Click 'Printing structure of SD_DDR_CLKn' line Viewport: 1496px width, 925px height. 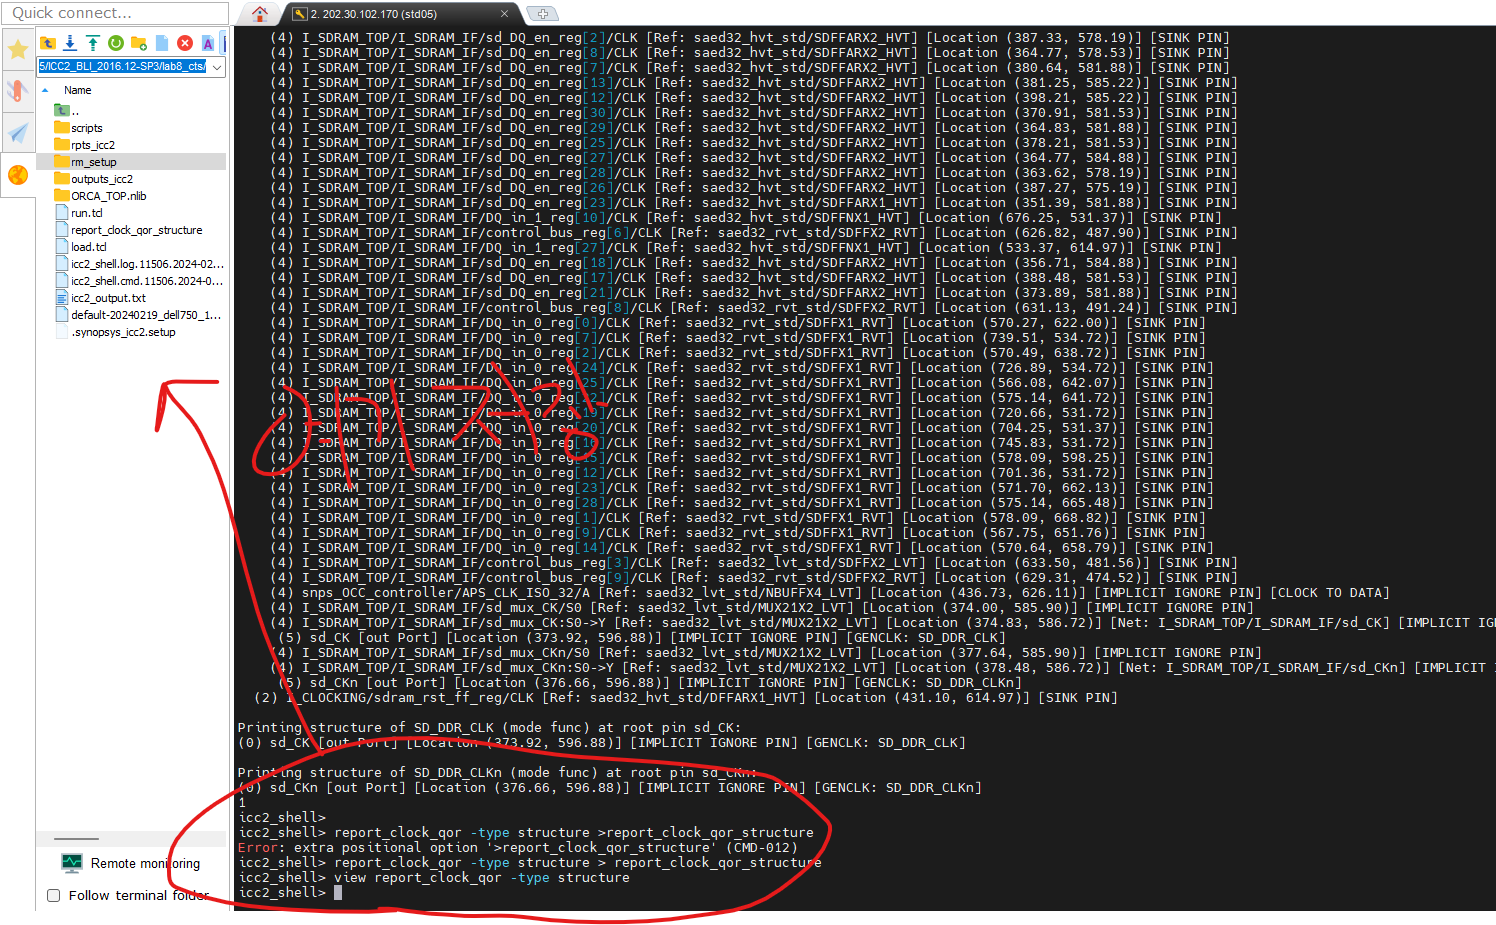(497, 773)
